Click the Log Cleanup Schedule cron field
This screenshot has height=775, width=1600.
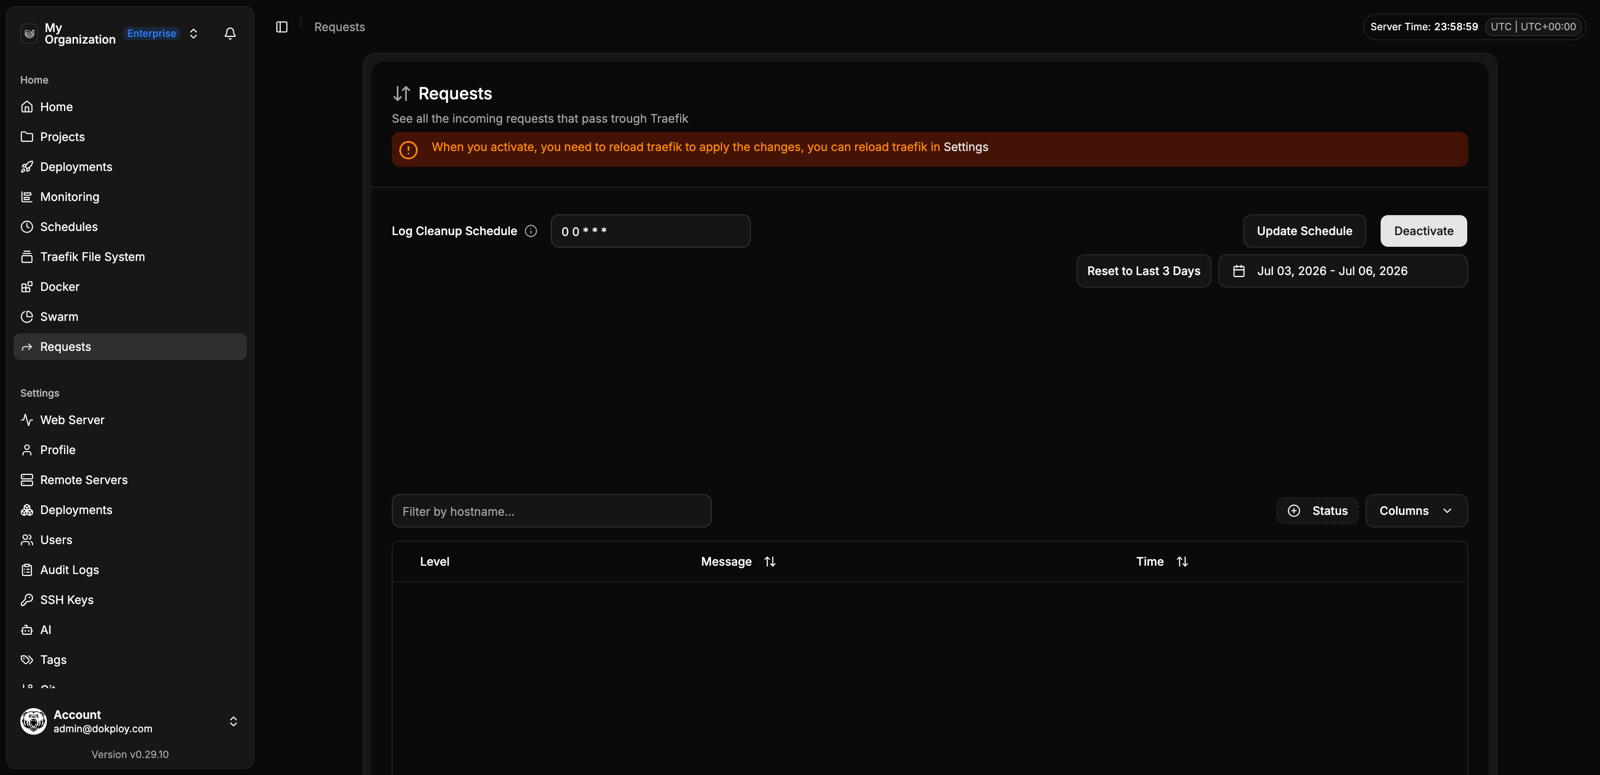pyautogui.click(x=650, y=231)
